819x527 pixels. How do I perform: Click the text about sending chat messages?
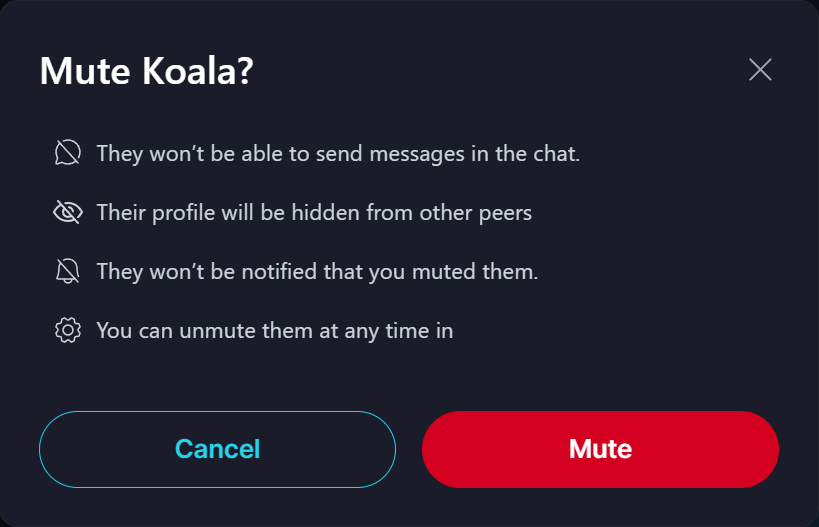coord(338,154)
